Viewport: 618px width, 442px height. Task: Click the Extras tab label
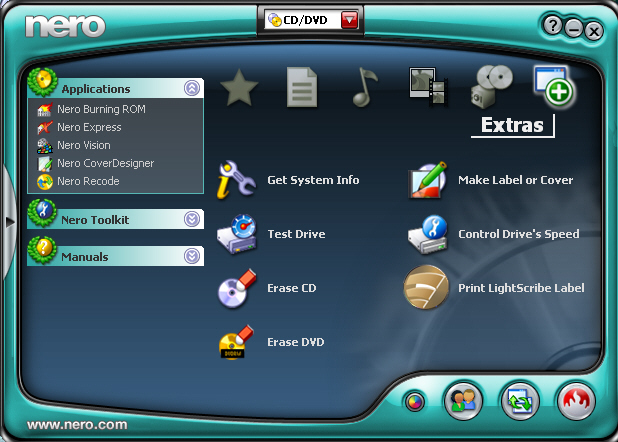point(512,125)
